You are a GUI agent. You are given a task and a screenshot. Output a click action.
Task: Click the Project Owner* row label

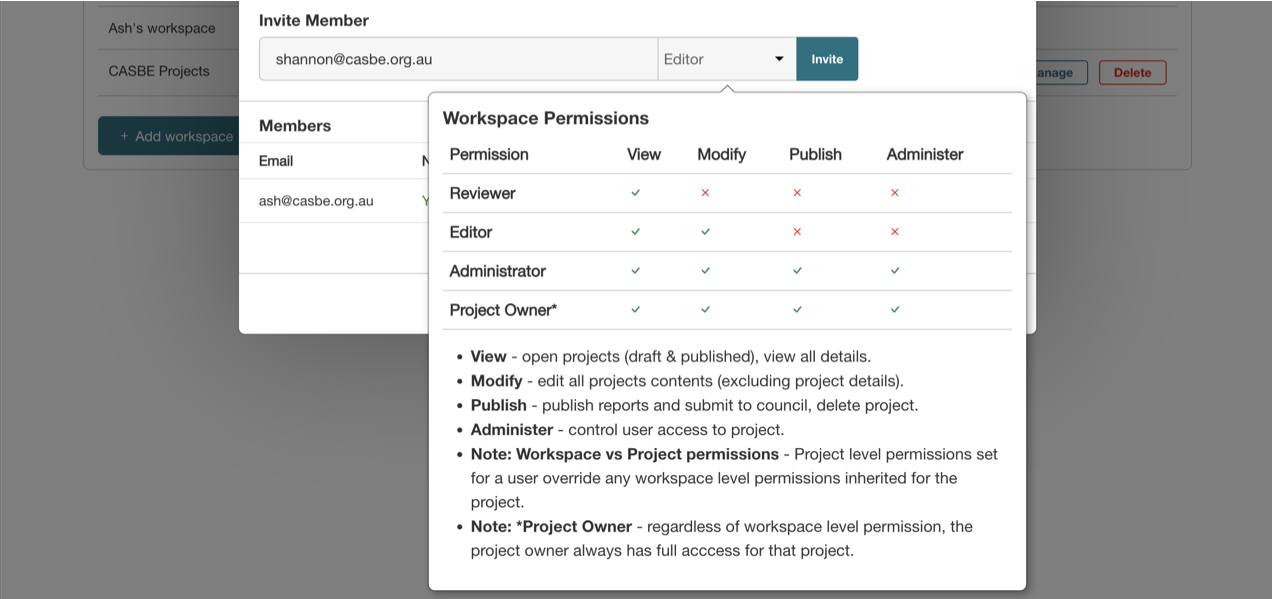503,310
